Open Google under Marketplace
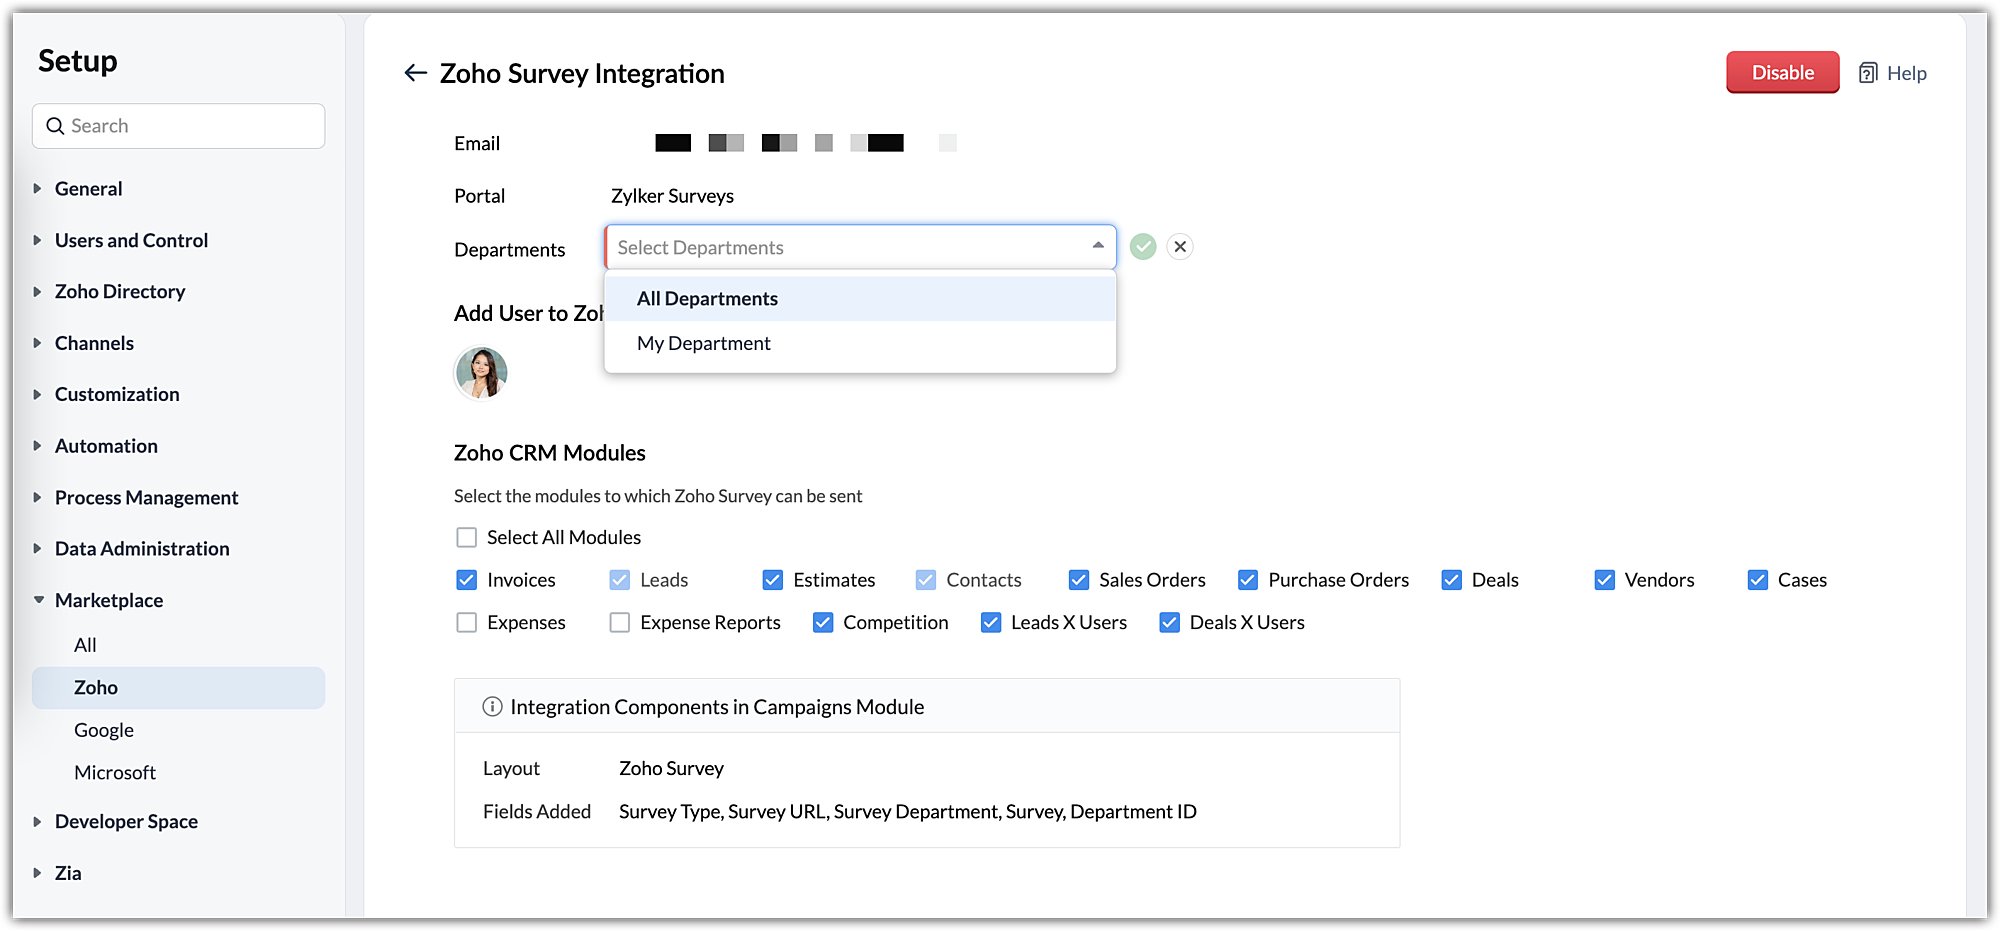The image size is (2000, 931). tap(104, 730)
